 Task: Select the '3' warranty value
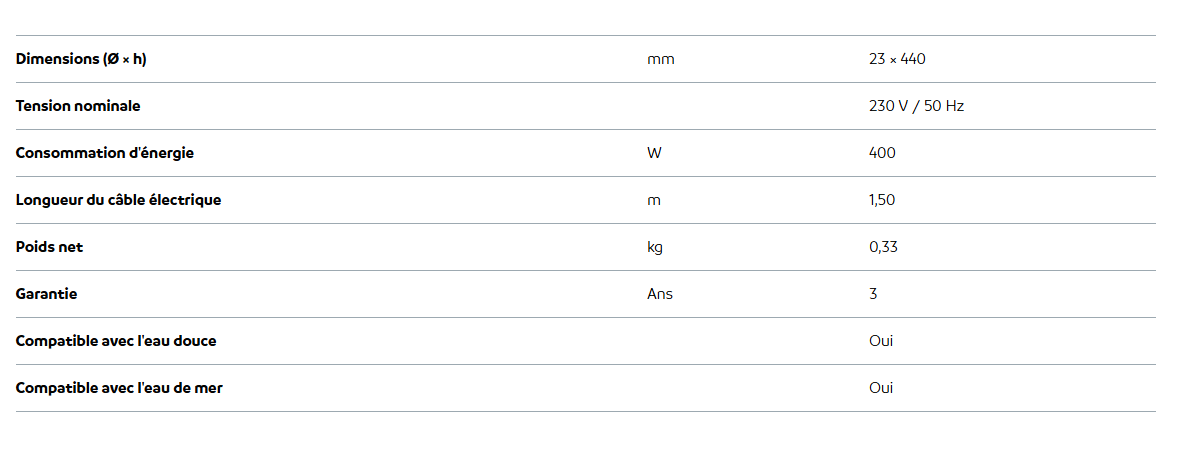(873, 294)
